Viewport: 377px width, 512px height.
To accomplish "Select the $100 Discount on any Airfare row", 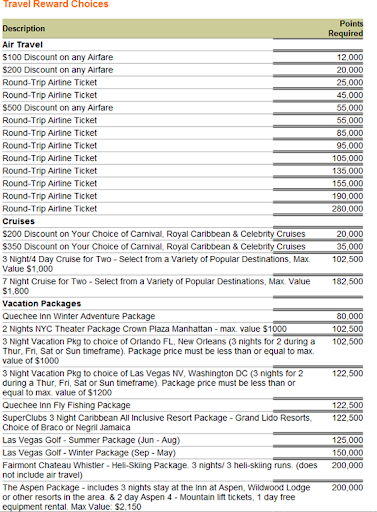I will (x=183, y=57).
